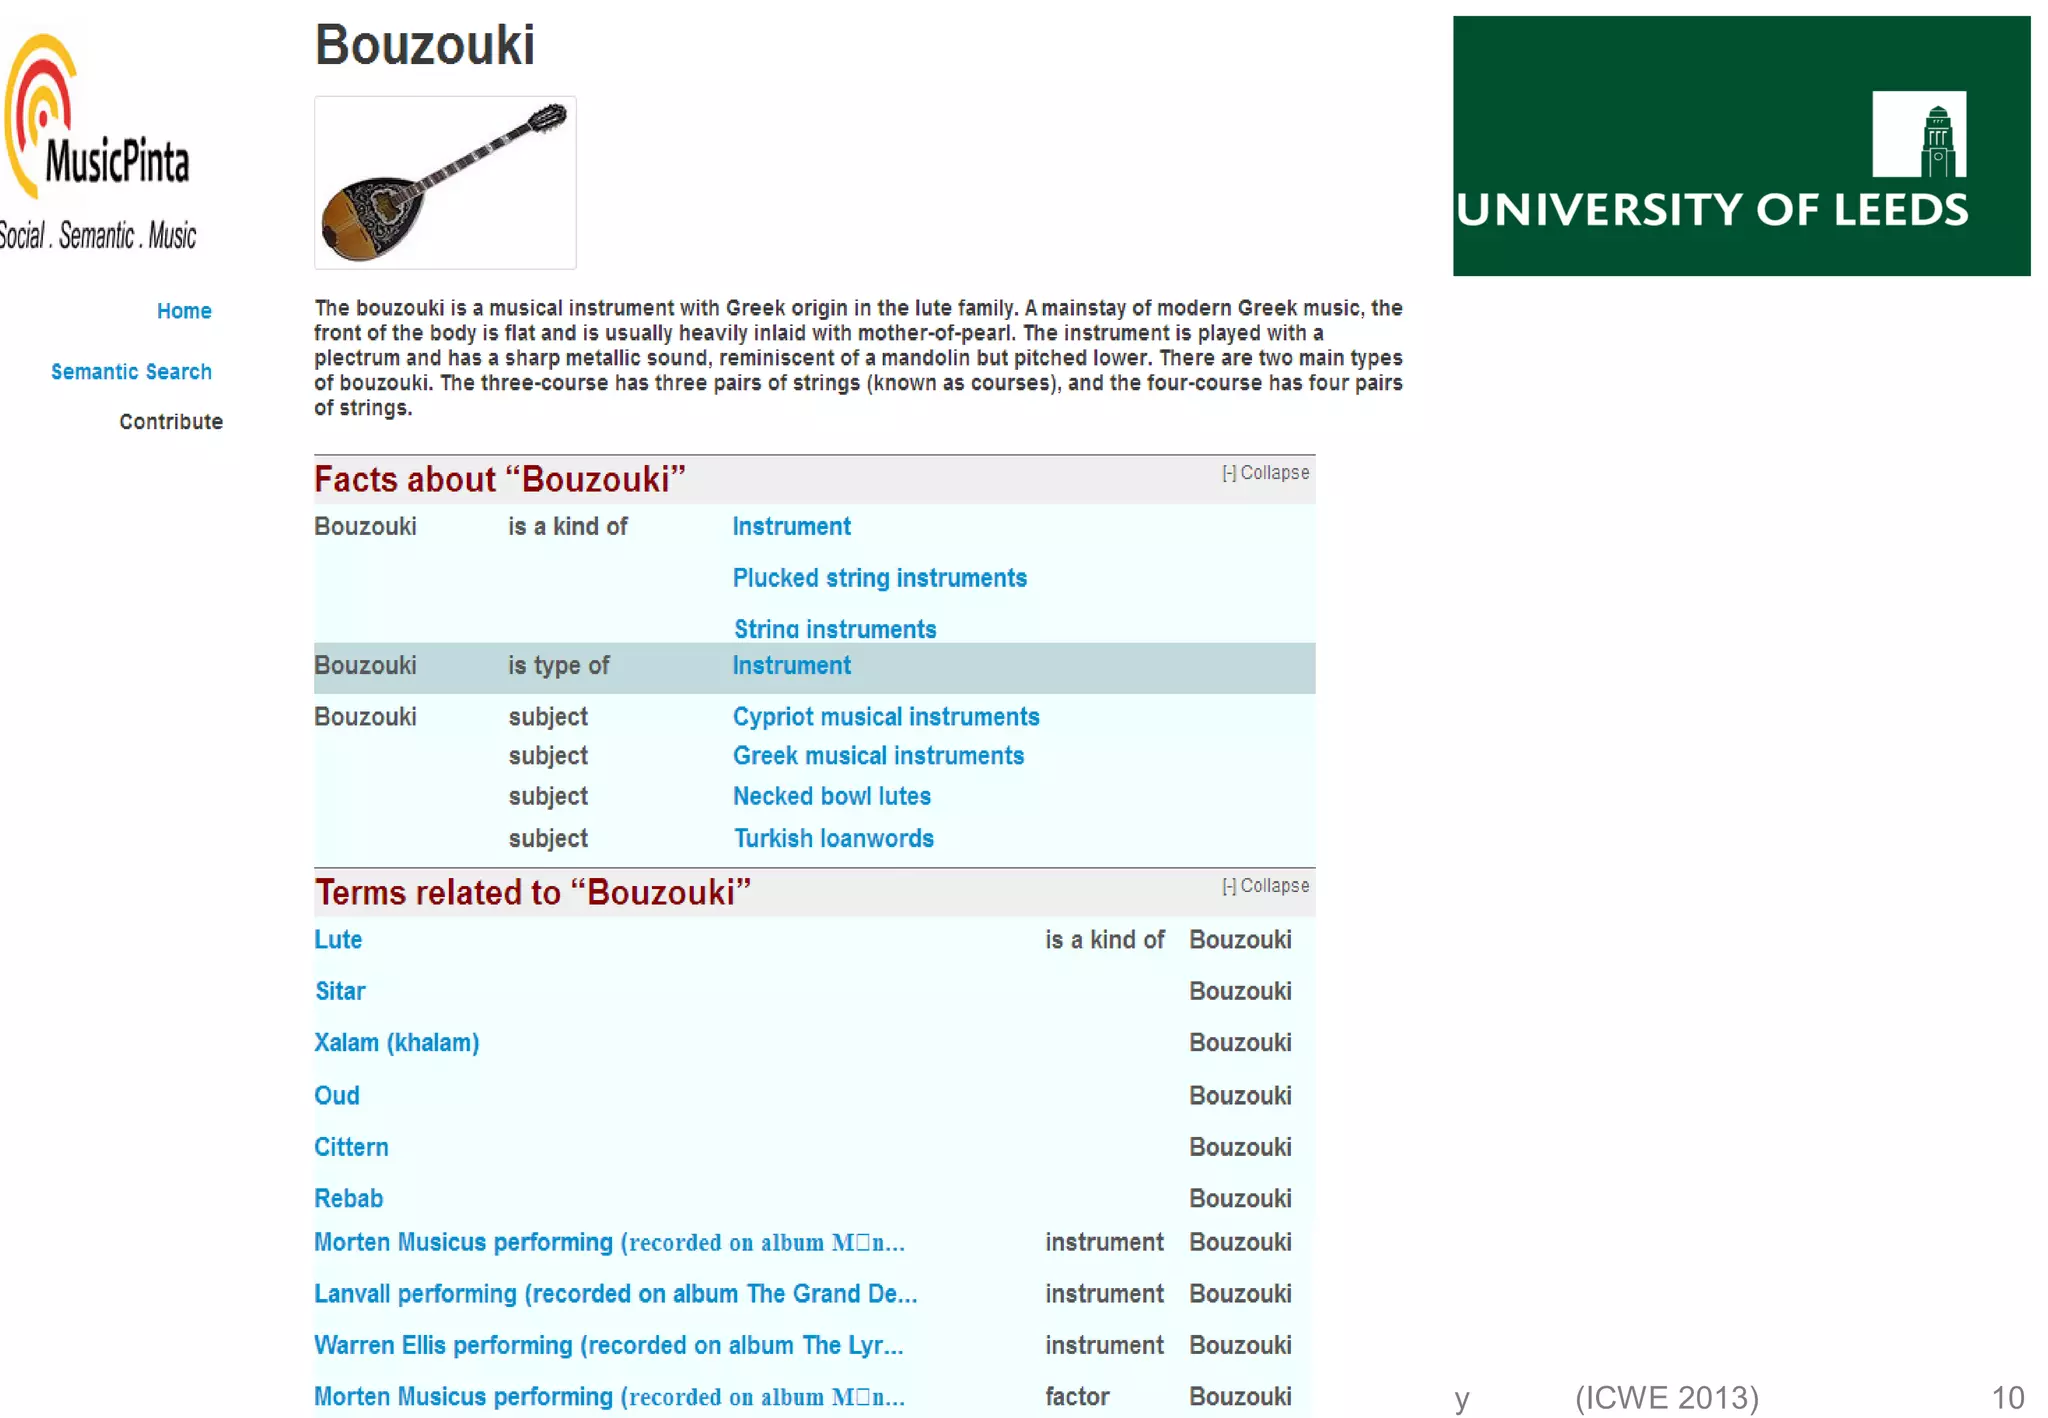Select the Xalam (khalam) link
Screen dimensions: 2048x1418
coord(397,1043)
